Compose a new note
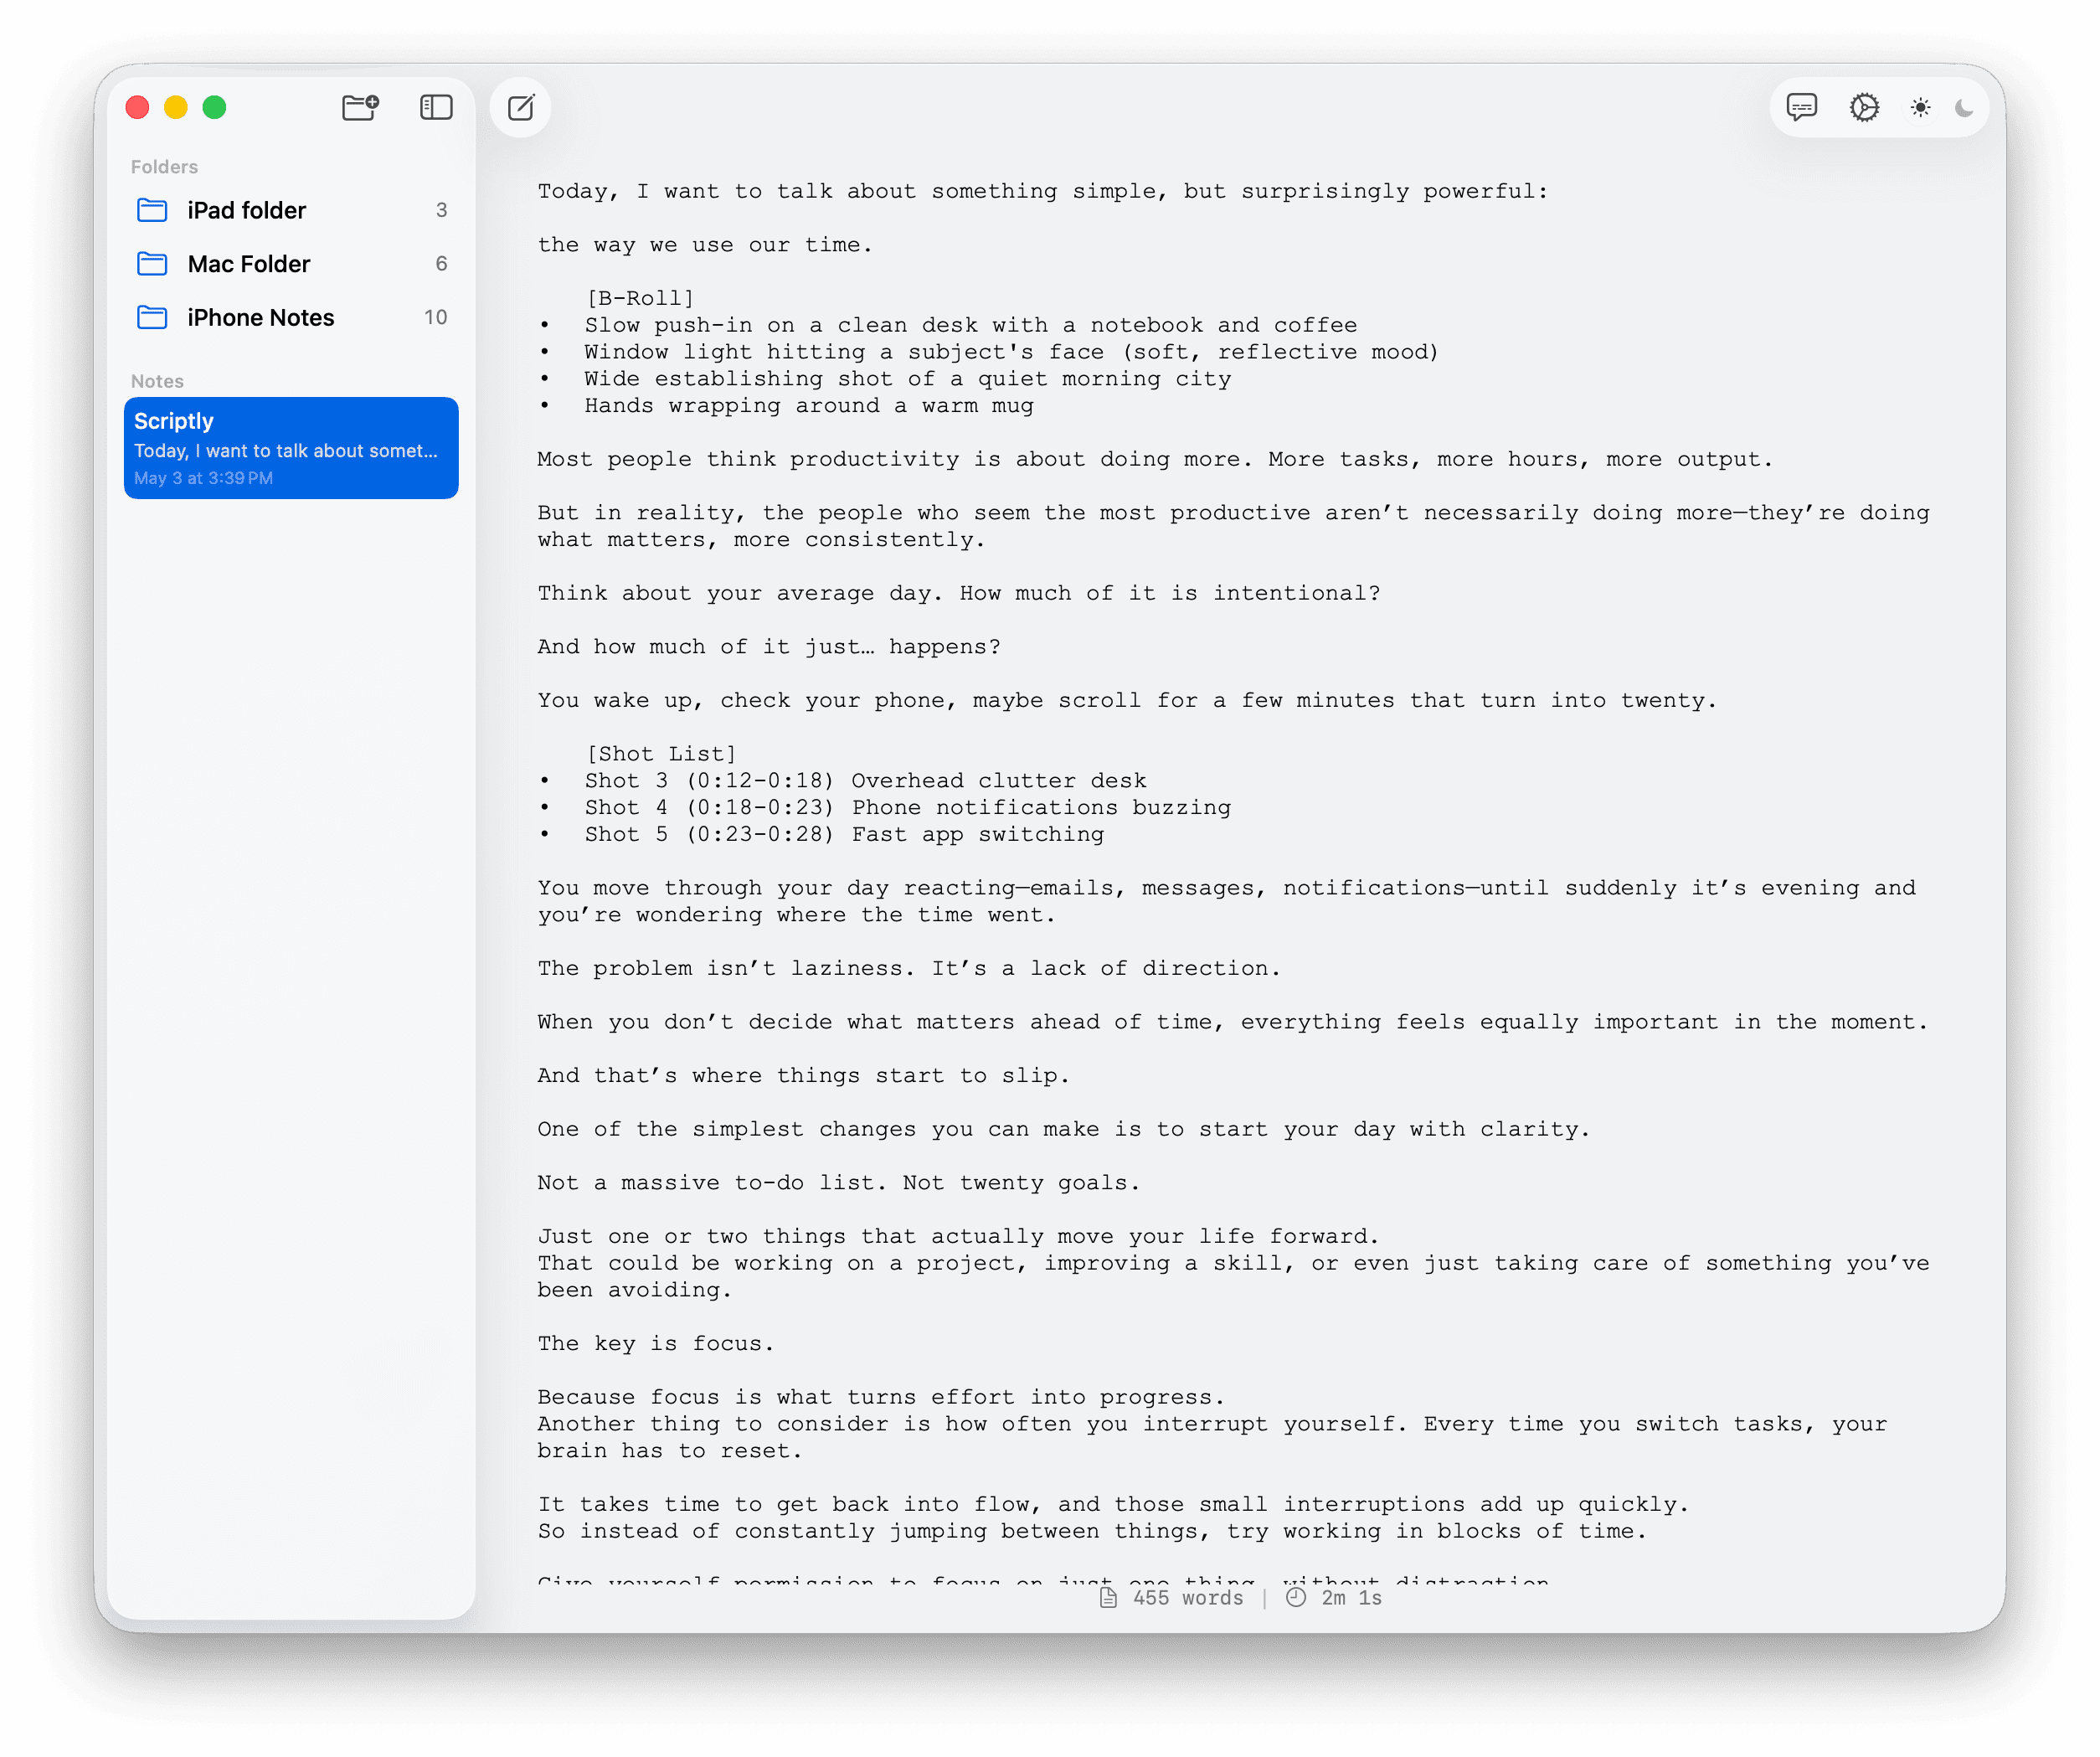This screenshot has width=2100, height=1757. [x=521, y=107]
